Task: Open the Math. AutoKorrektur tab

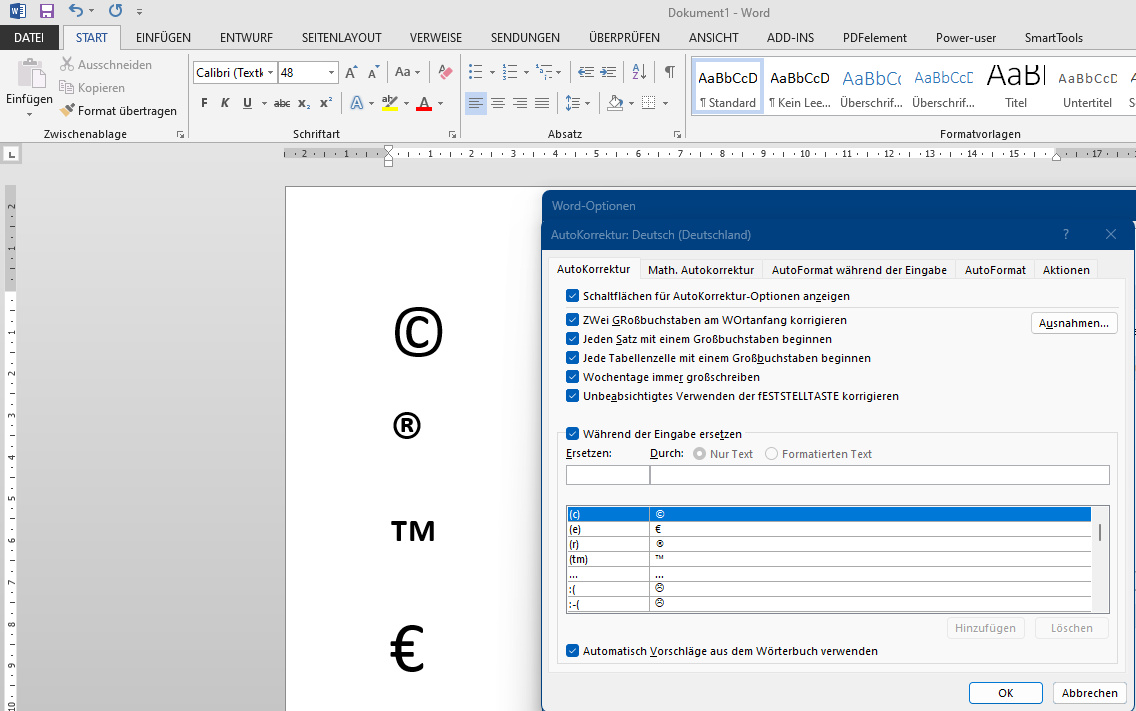Action: coord(701,270)
